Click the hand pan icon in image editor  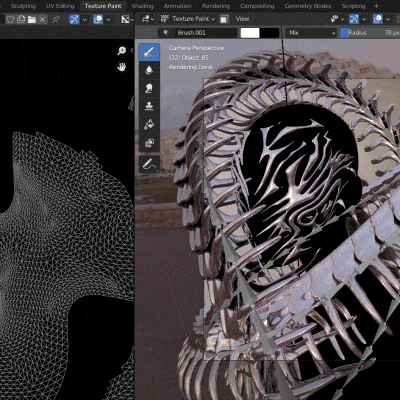122,67
